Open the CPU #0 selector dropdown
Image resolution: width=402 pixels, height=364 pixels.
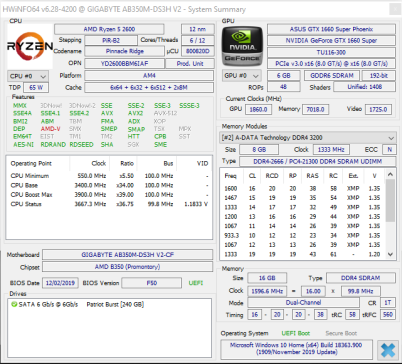pyautogui.click(x=28, y=76)
